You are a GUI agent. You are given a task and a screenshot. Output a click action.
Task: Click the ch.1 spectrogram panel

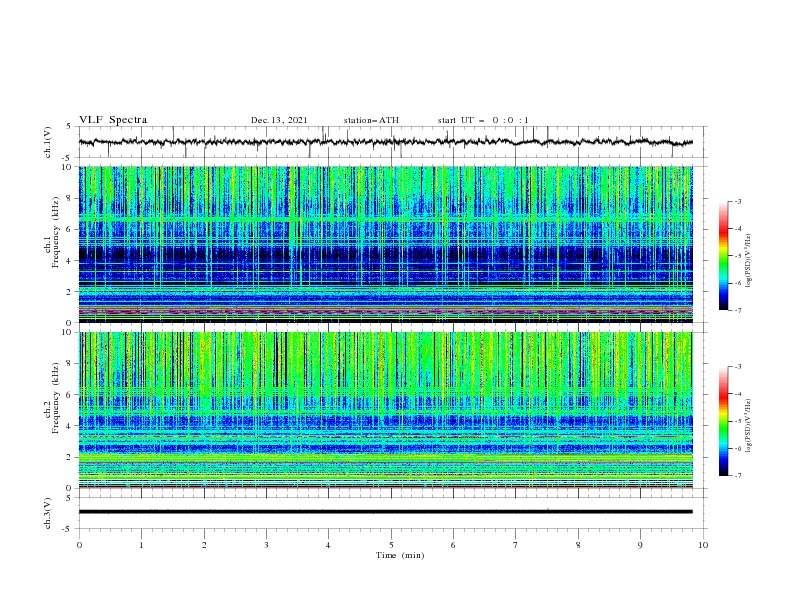click(386, 244)
